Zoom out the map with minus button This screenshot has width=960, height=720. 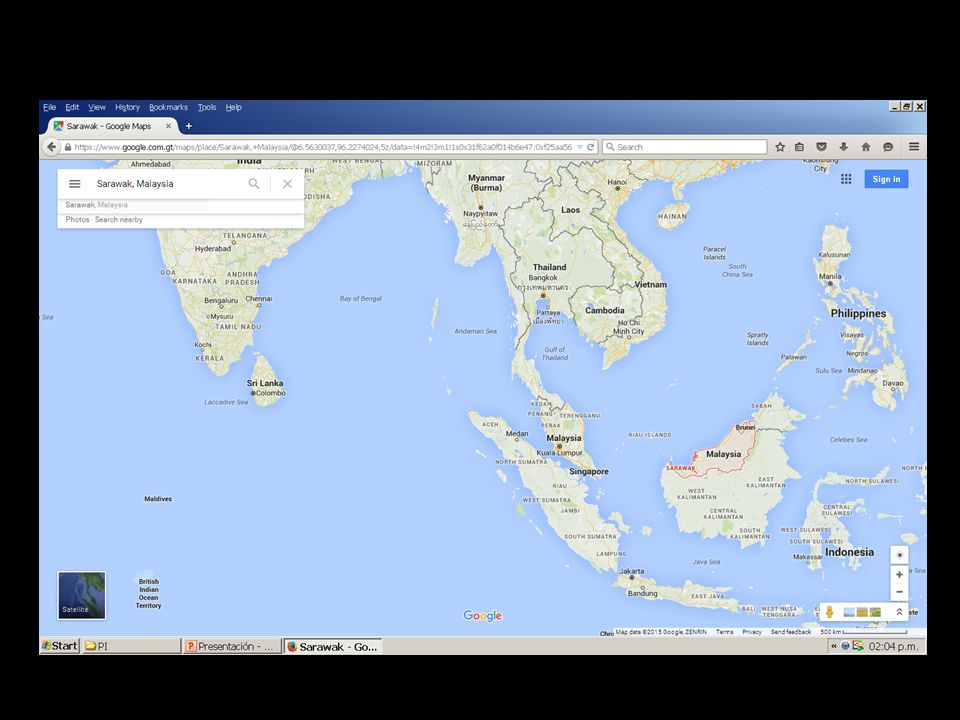(899, 592)
